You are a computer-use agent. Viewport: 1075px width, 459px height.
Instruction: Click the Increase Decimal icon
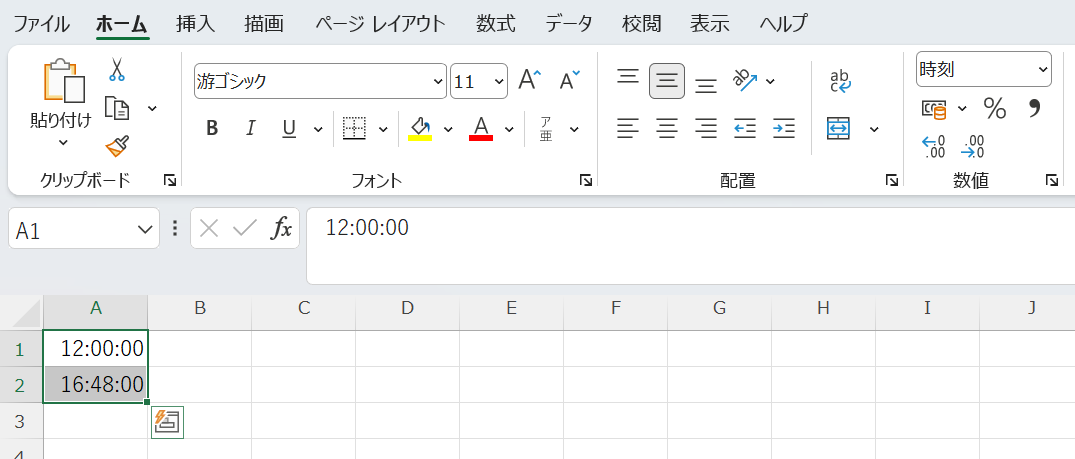(933, 147)
